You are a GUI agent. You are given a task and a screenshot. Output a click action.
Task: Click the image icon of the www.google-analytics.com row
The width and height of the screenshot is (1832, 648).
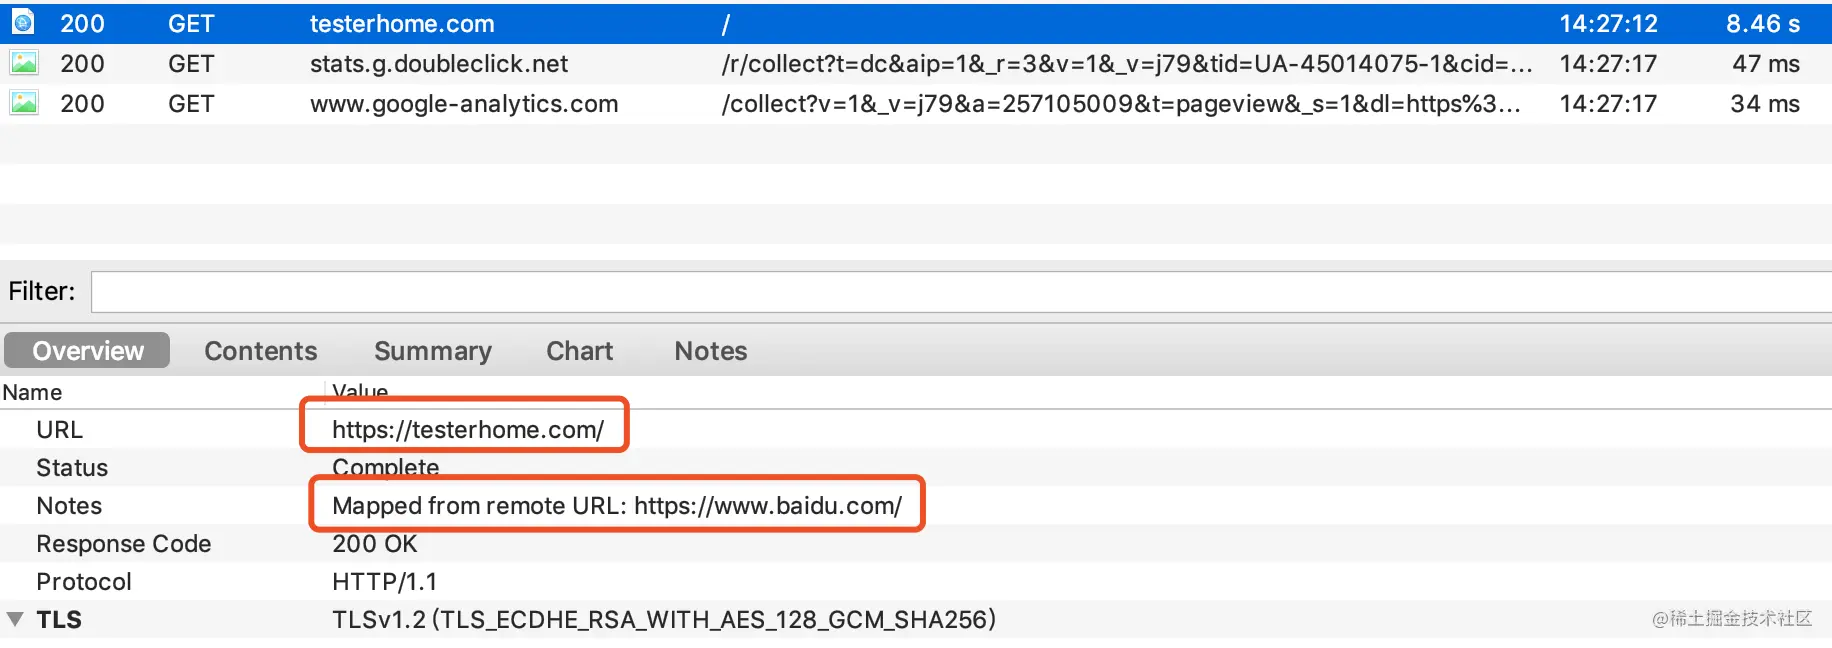(x=23, y=103)
